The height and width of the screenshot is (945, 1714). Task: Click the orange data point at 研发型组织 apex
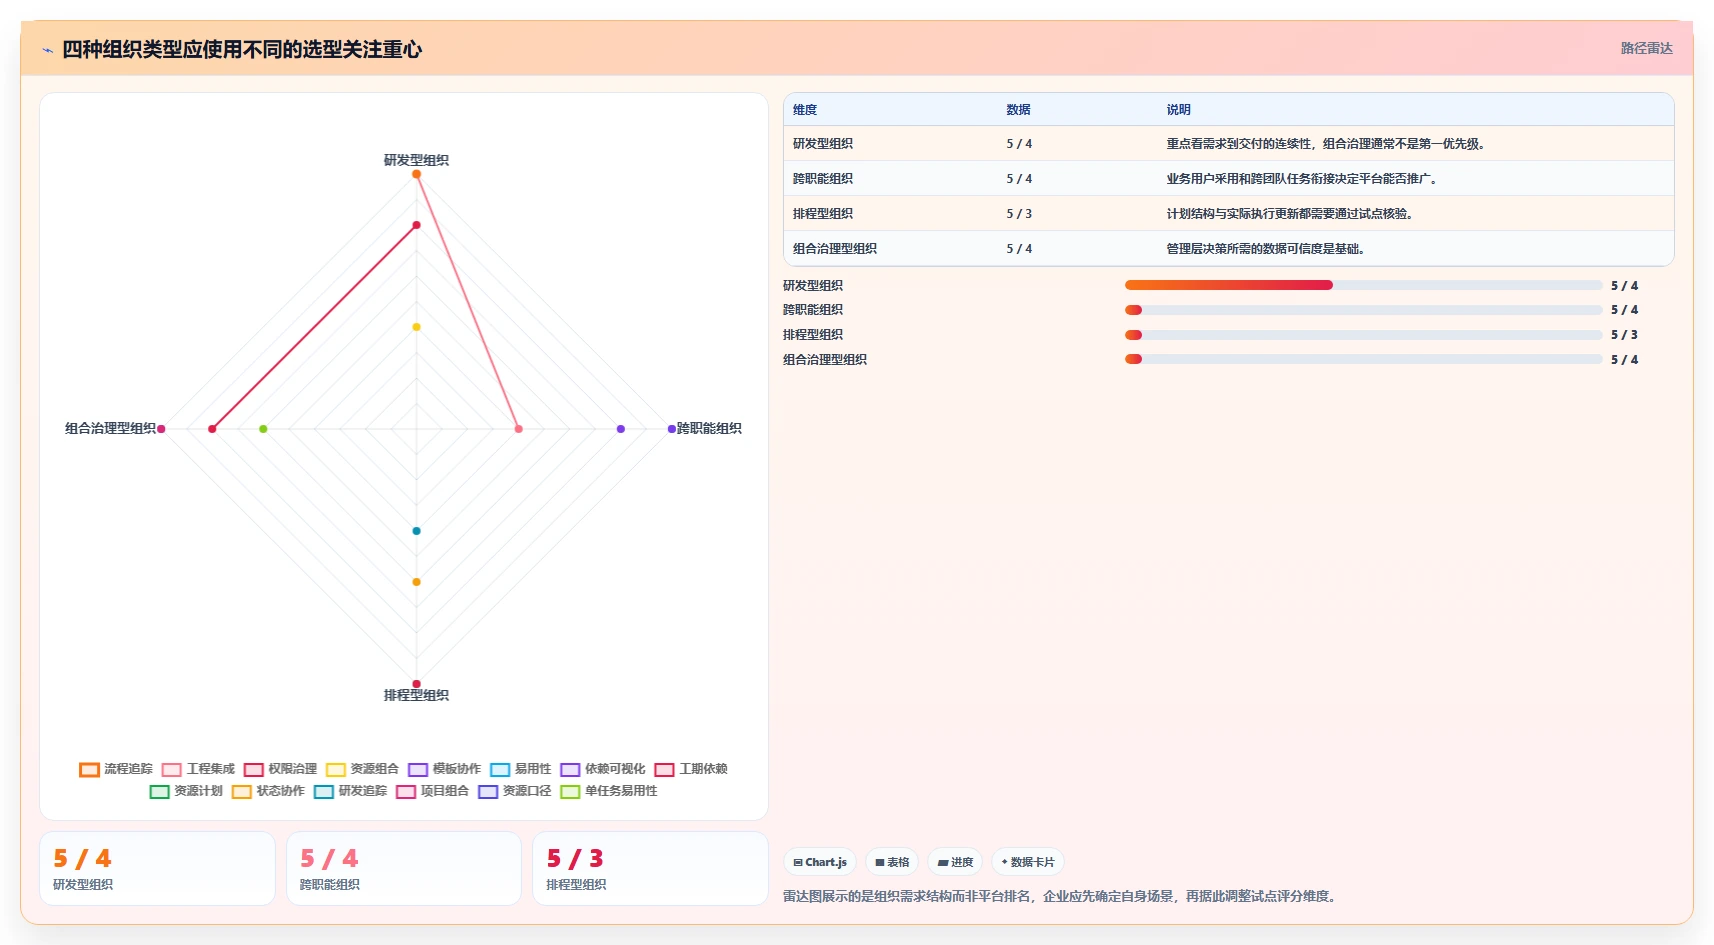(417, 174)
